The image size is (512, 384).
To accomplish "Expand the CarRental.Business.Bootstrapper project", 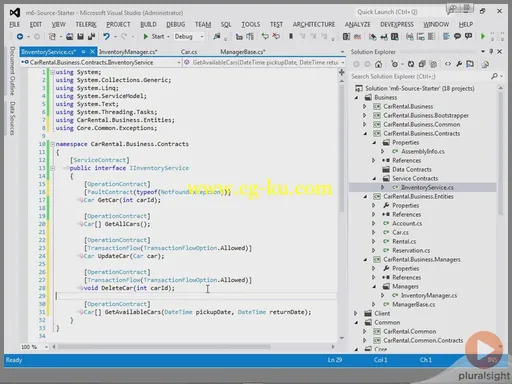I will coord(365,115).
